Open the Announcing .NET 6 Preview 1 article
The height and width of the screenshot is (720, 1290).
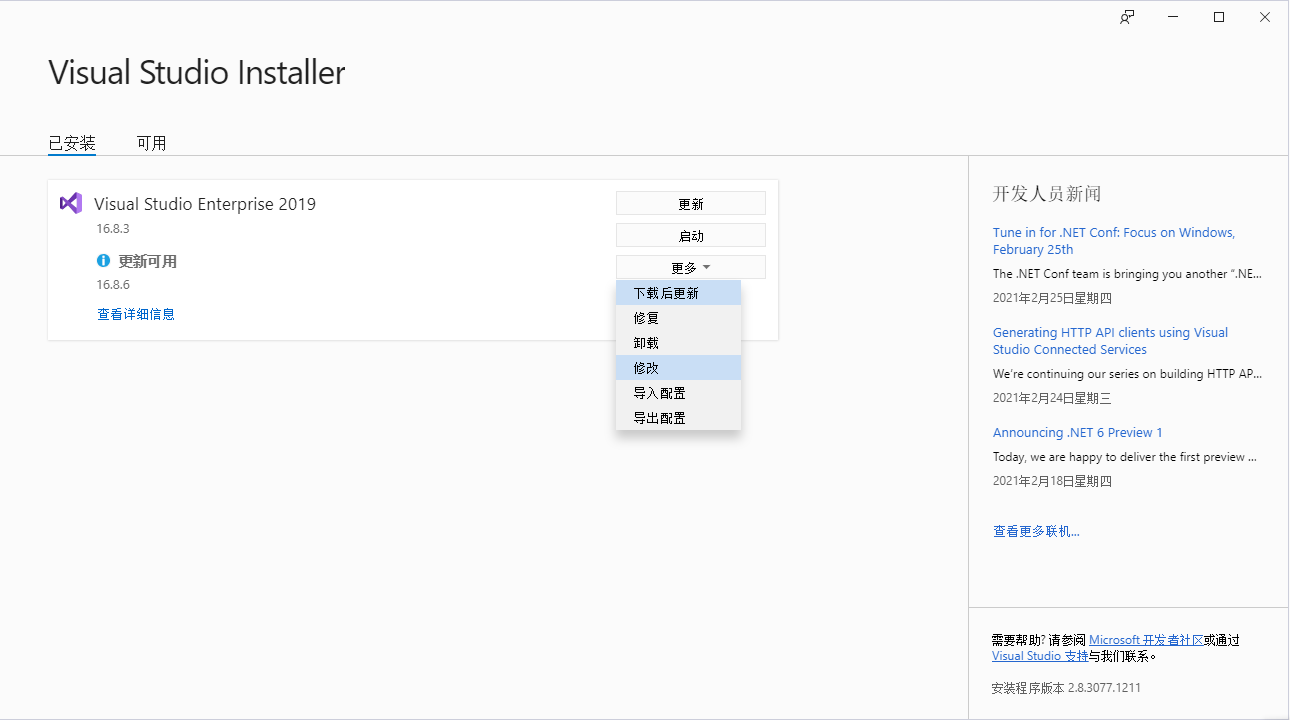click(1077, 432)
